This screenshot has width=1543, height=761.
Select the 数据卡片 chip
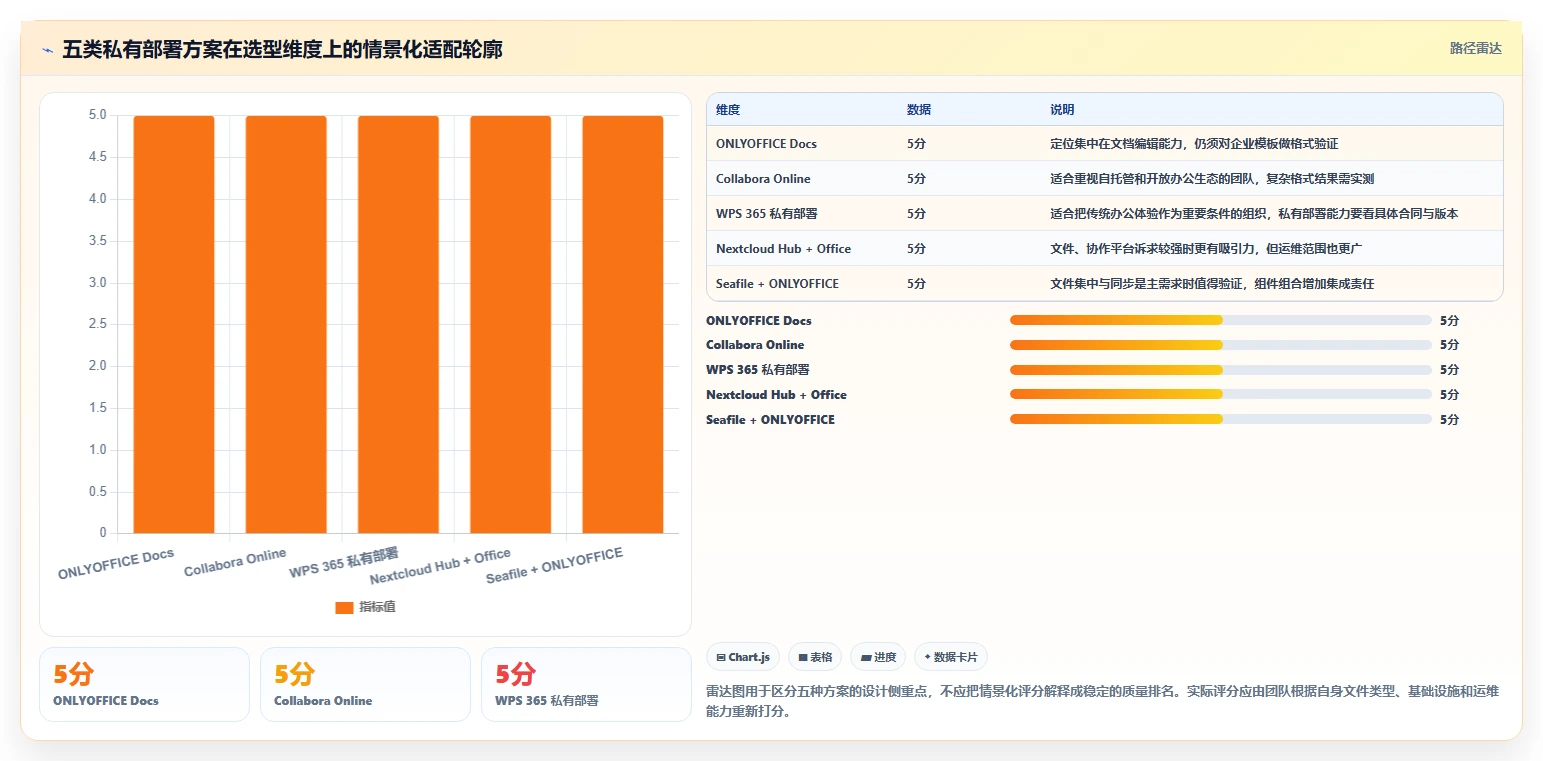(x=951, y=657)
